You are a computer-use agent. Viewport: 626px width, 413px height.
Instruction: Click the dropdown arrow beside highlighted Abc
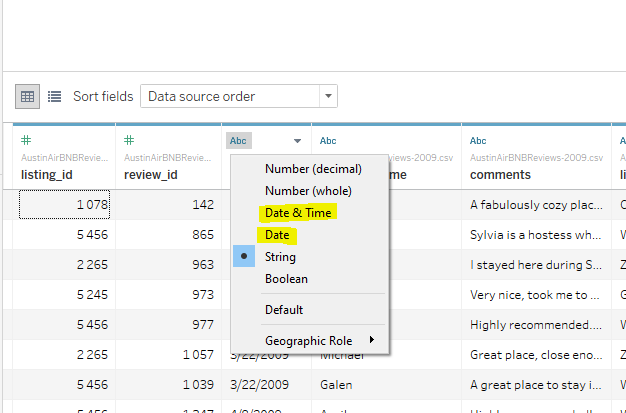point(297,142)
